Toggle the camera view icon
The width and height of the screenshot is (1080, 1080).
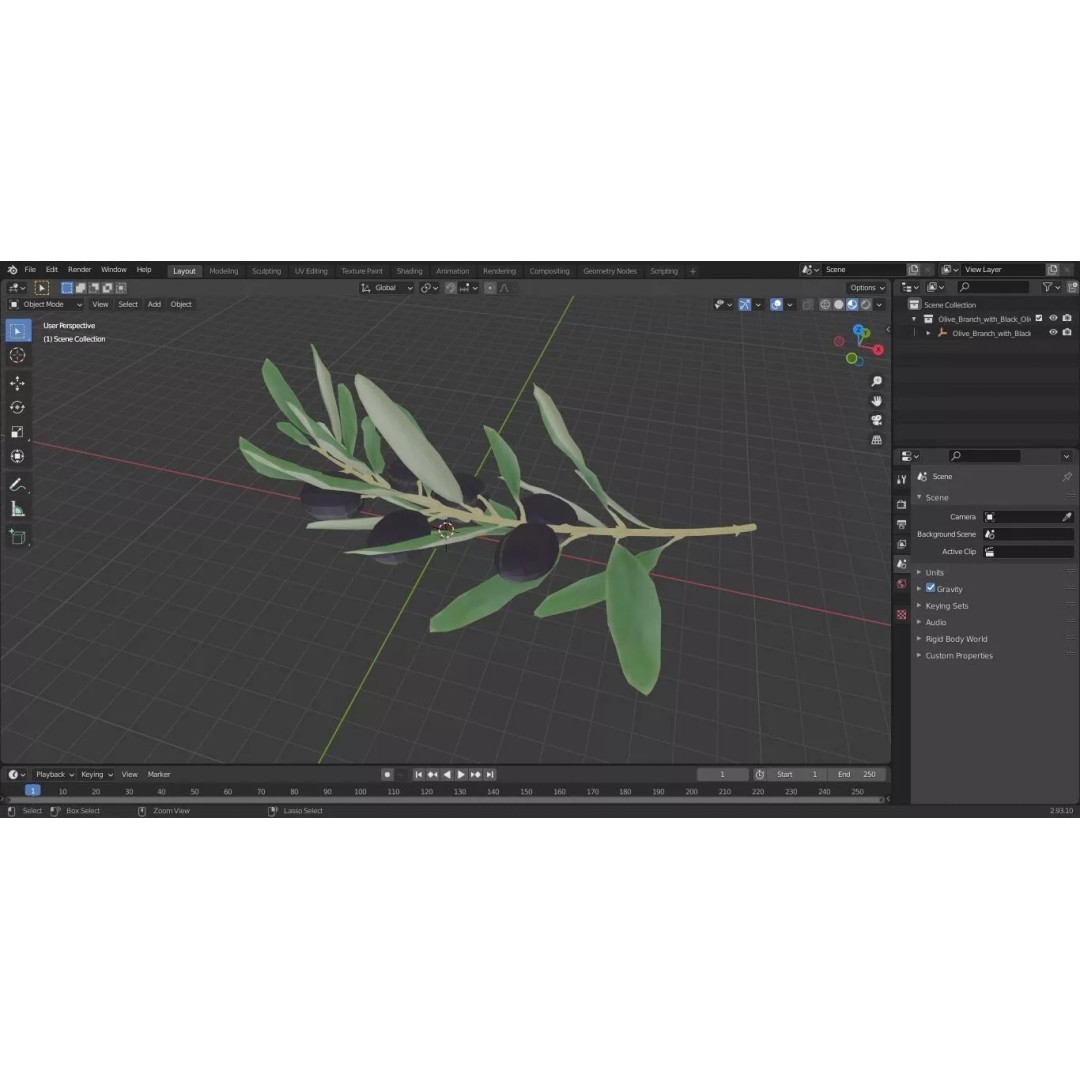pos(877,420)
